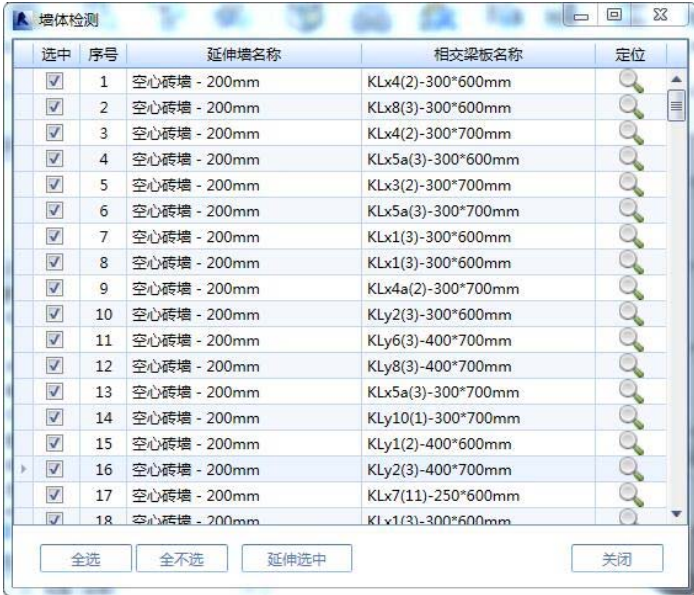
Task: Locate the highlighted row 16 wall
Action: click(x=631, y=470)
